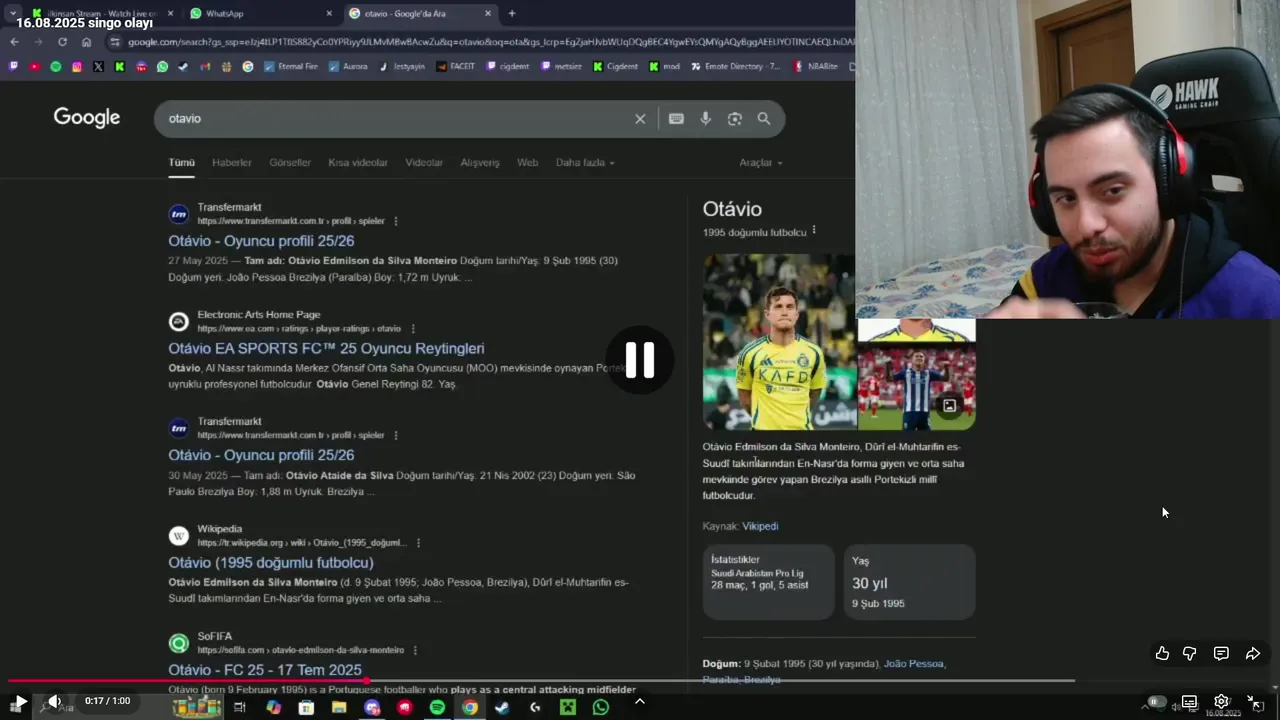Viewport: 1280px width, 720px height.
Task: Like the video with thumbs up
Action: coord(1162,653)
